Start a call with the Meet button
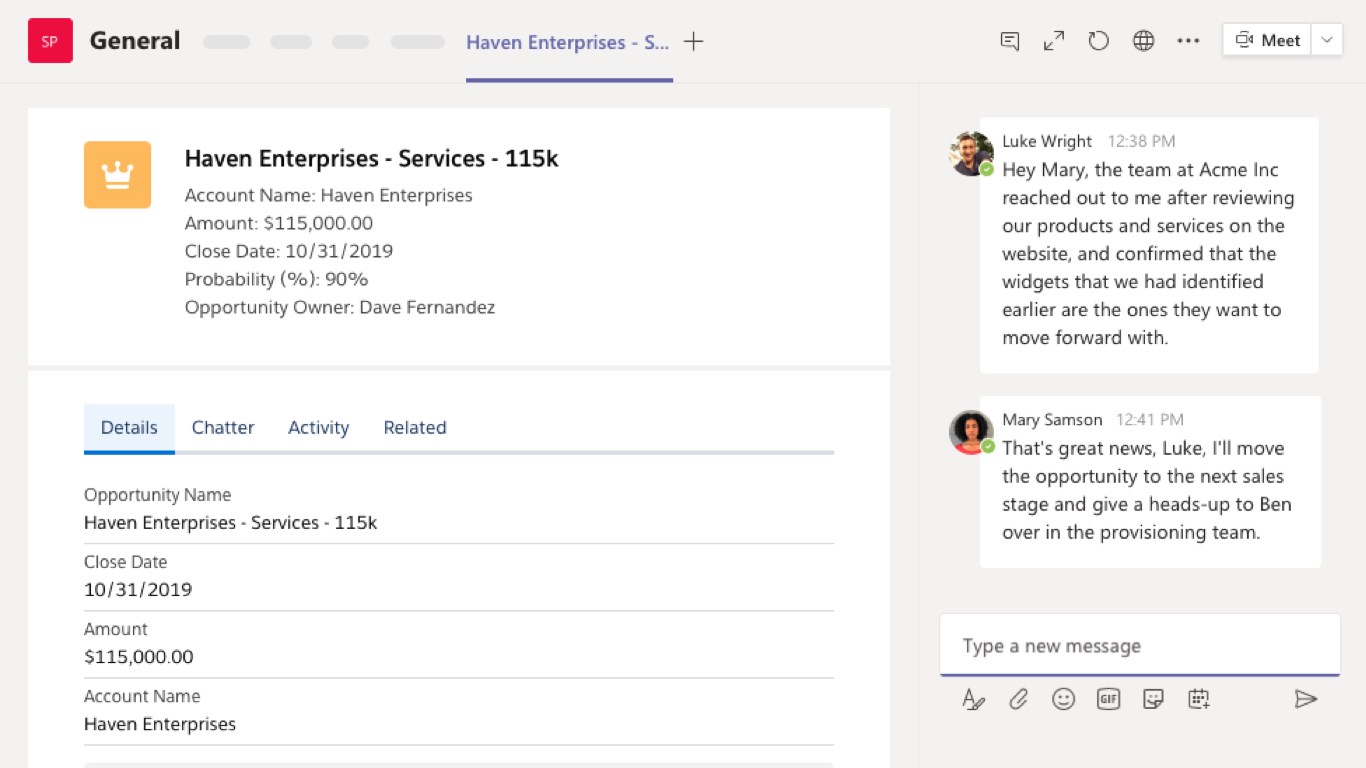The height and width of the screenshot is (768, 1366). [1267, 39]
